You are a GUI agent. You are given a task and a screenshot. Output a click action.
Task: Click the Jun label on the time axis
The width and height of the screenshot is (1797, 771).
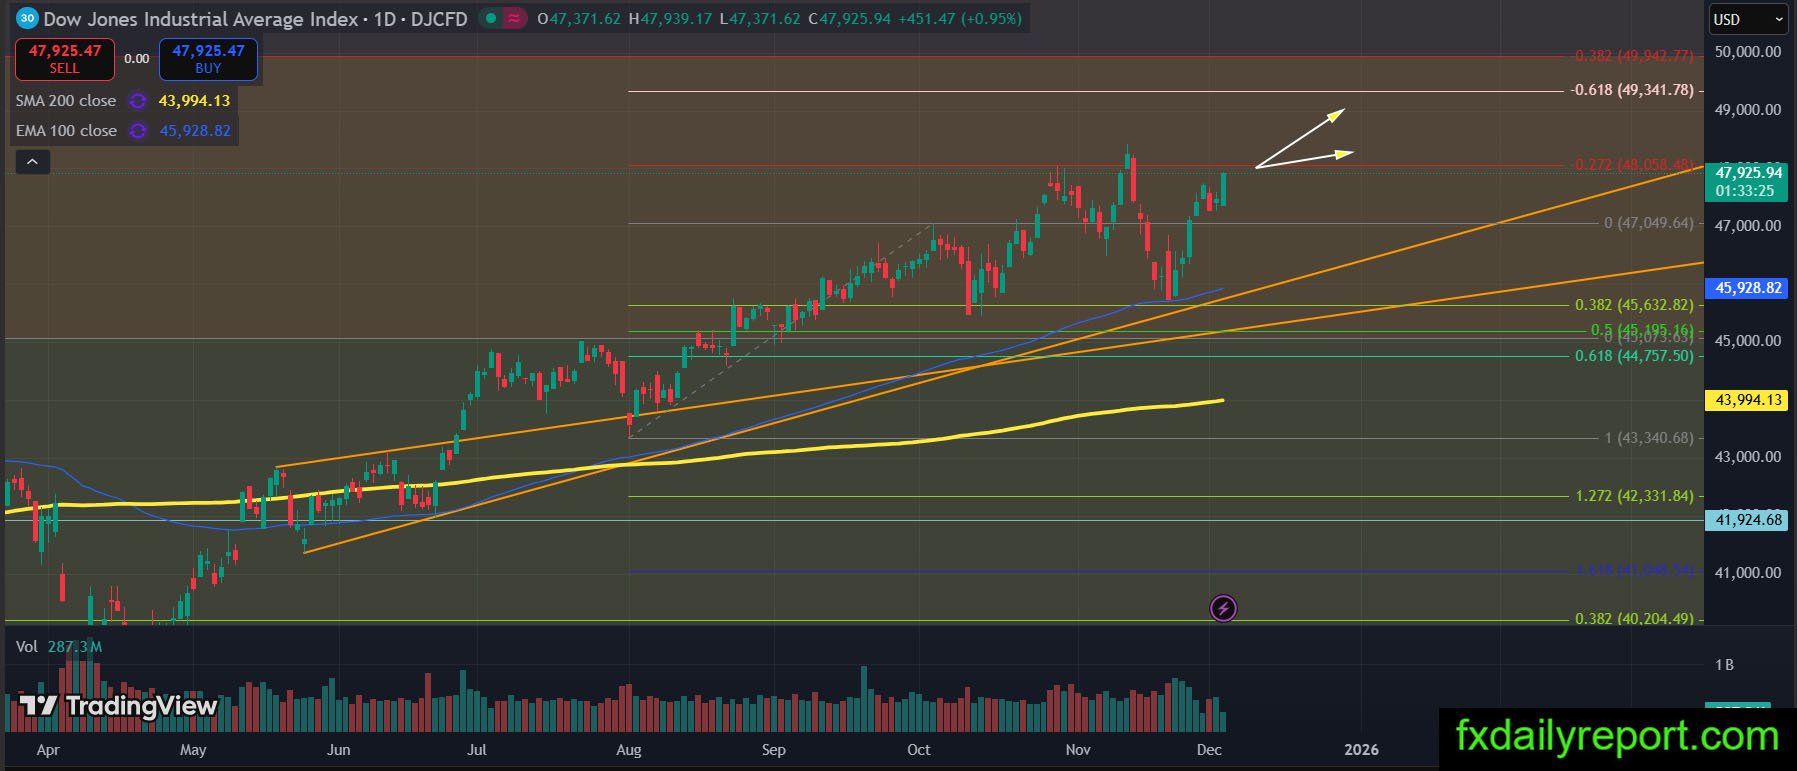(339, 750)
